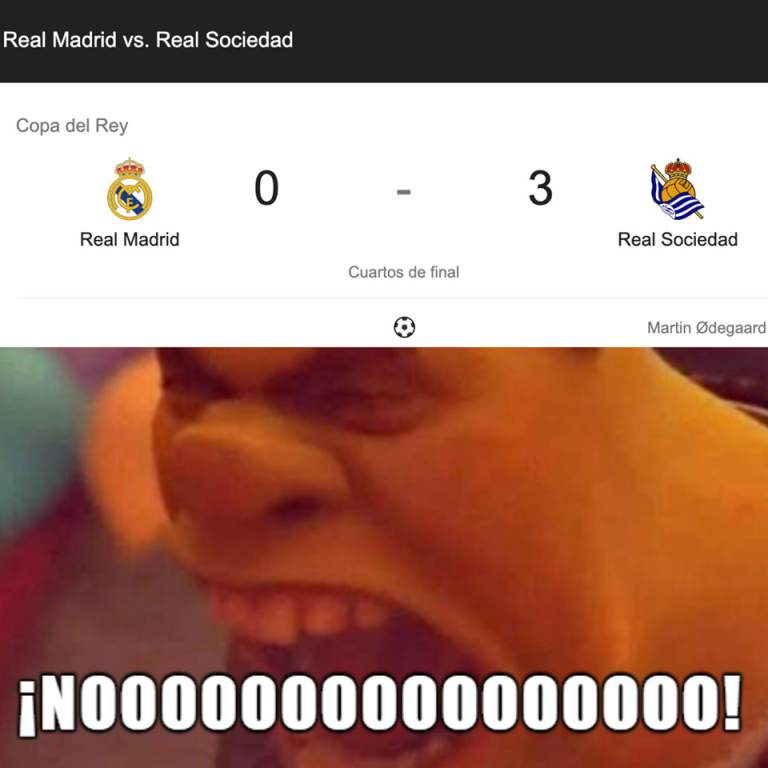
Task: Click the soccer ball goal icon
Action: point(404,327)
